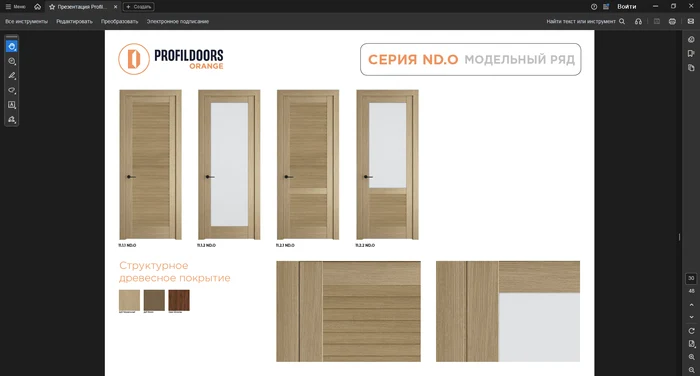This screenshot has height=376, width=700.
Task: Click the right pane collapse handle
Action: [x=679, y=237]
